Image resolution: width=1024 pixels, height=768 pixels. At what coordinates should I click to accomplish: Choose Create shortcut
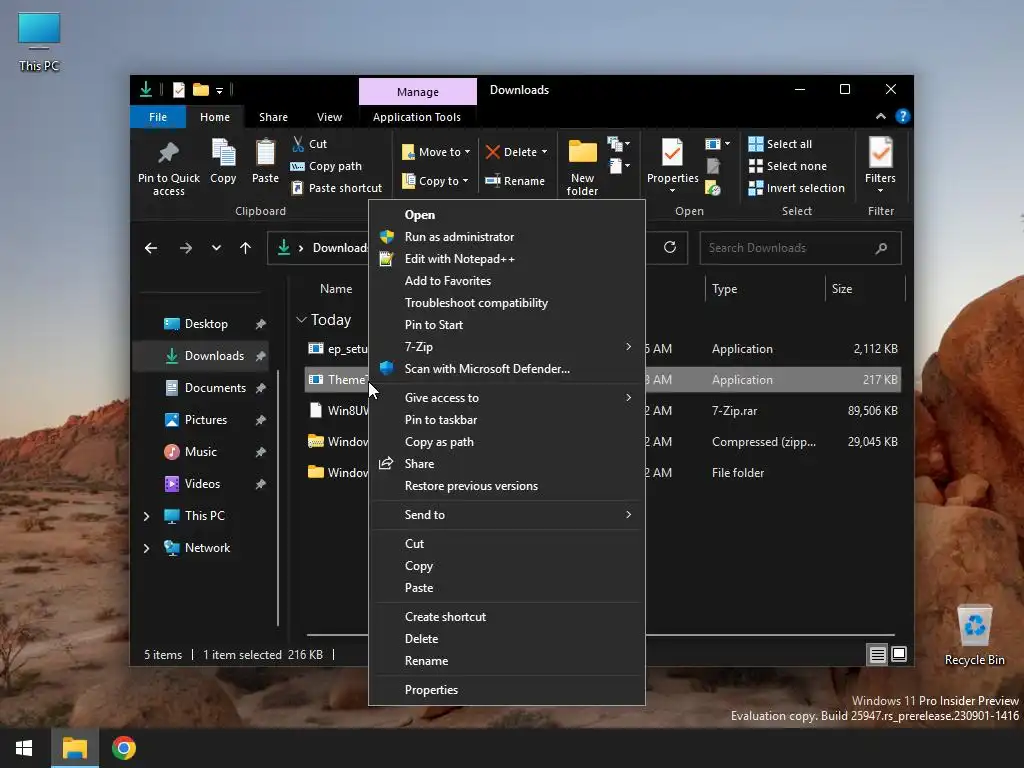point(507,616)
